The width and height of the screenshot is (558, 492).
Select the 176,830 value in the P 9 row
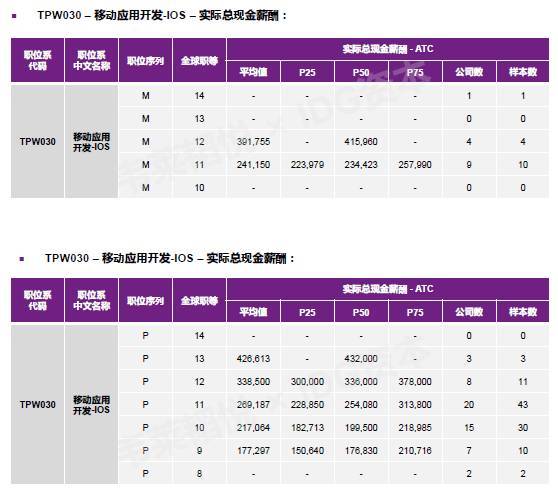pos(361,451)
